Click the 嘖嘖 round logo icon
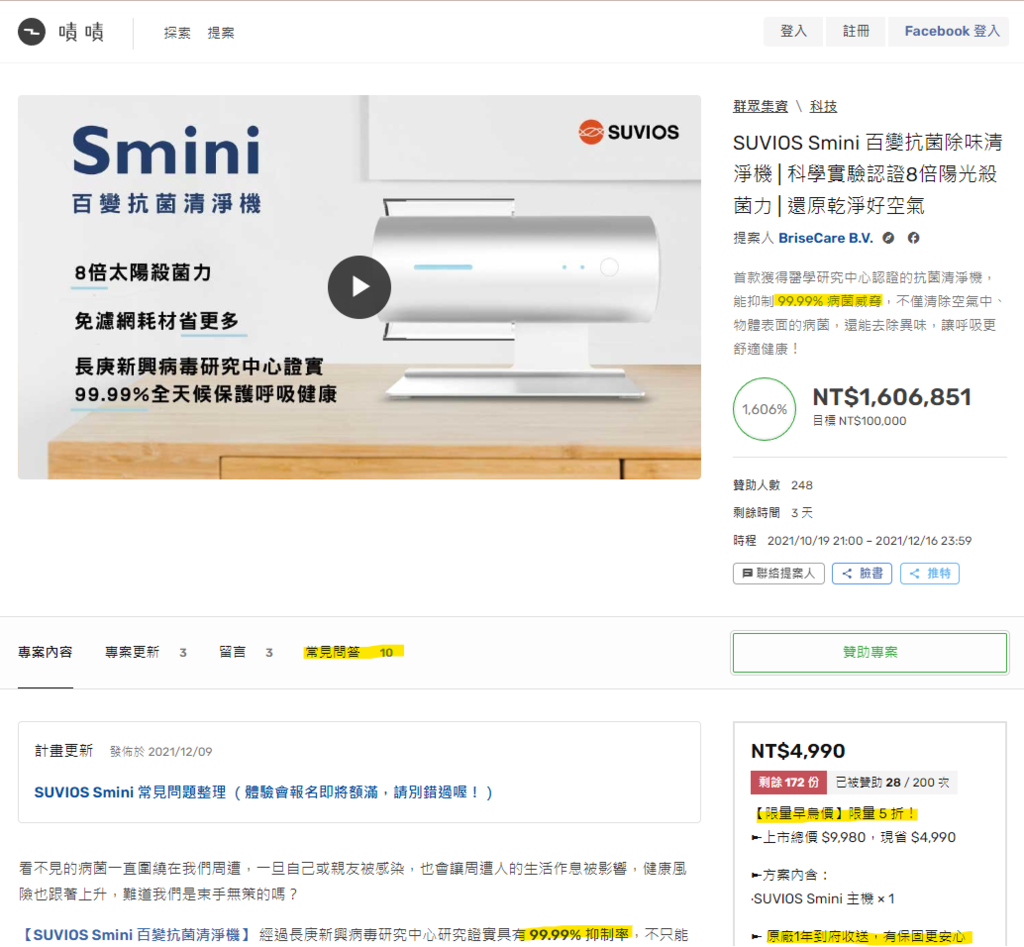 click(x=31, y=31)
